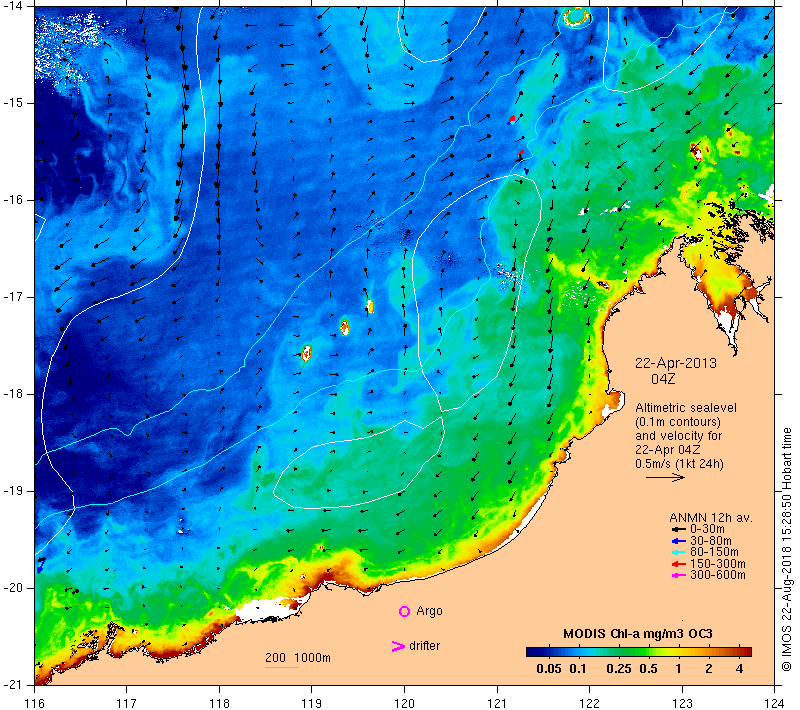
Task: Click the '80-150m' depth label
Action: [714, 552]
